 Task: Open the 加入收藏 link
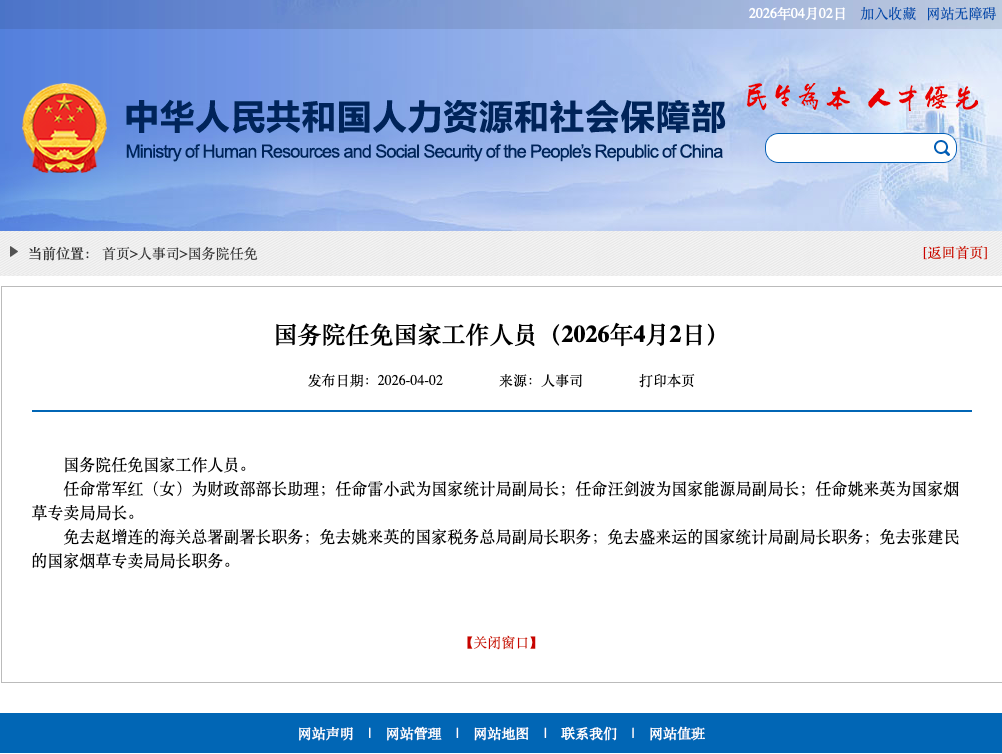tap(888, 13)
